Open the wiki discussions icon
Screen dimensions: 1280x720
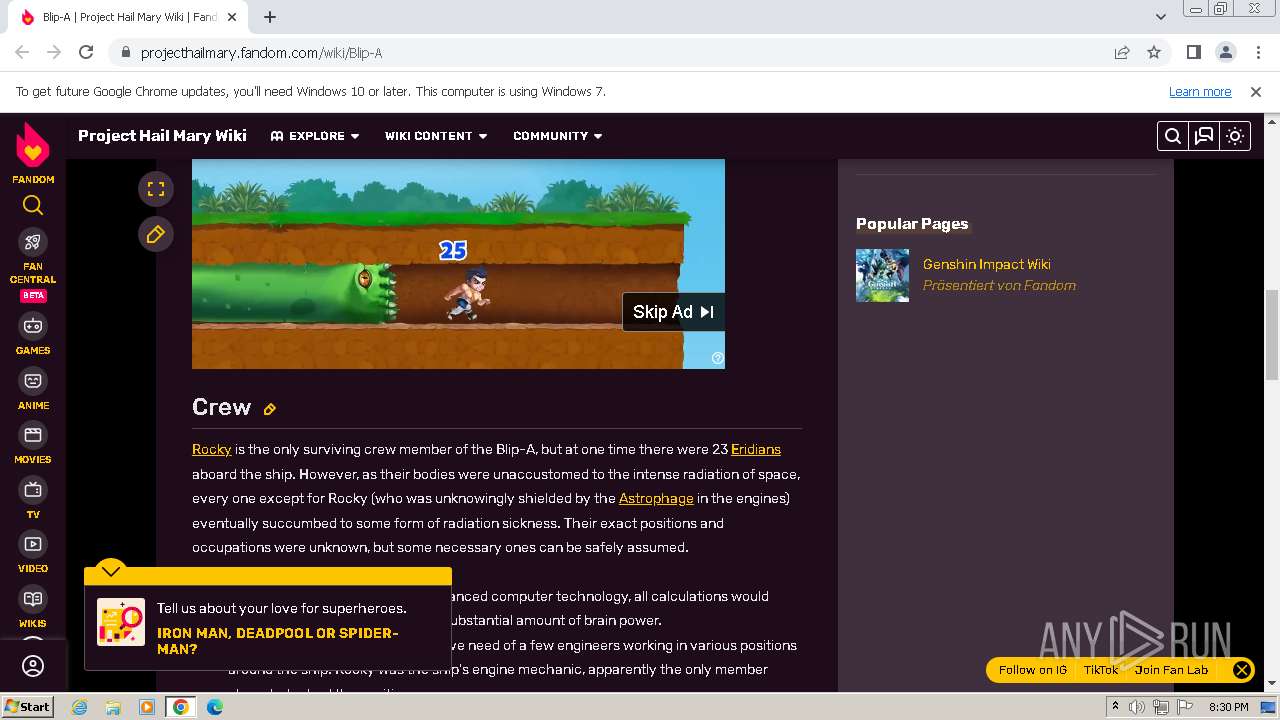pos(1204,136)
